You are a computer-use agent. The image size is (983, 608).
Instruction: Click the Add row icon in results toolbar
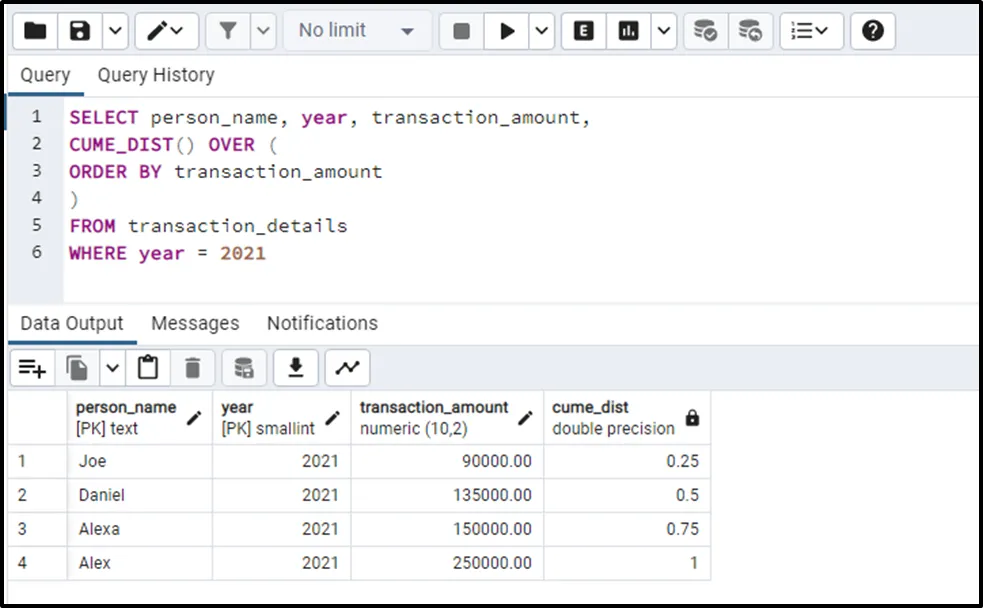click(x=32, y=369)
